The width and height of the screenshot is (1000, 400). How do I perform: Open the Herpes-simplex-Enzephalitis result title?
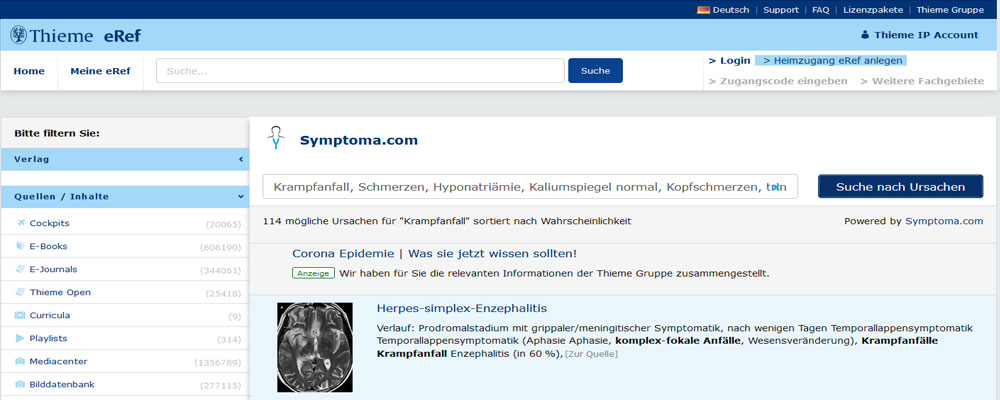(x=462, y=308)
